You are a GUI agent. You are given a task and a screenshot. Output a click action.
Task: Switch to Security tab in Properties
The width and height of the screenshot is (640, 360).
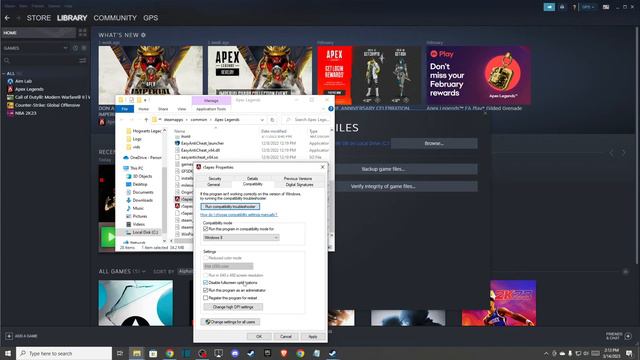click(x=215, y=178)
